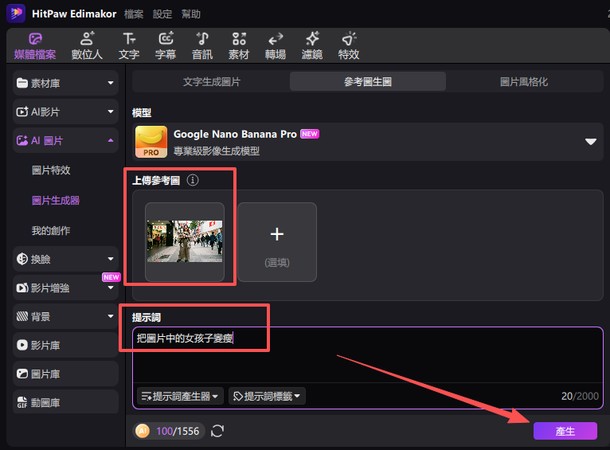The image size is (610, 450).
Task: Open 圖片庫 image library
Action: pos(65,374)
